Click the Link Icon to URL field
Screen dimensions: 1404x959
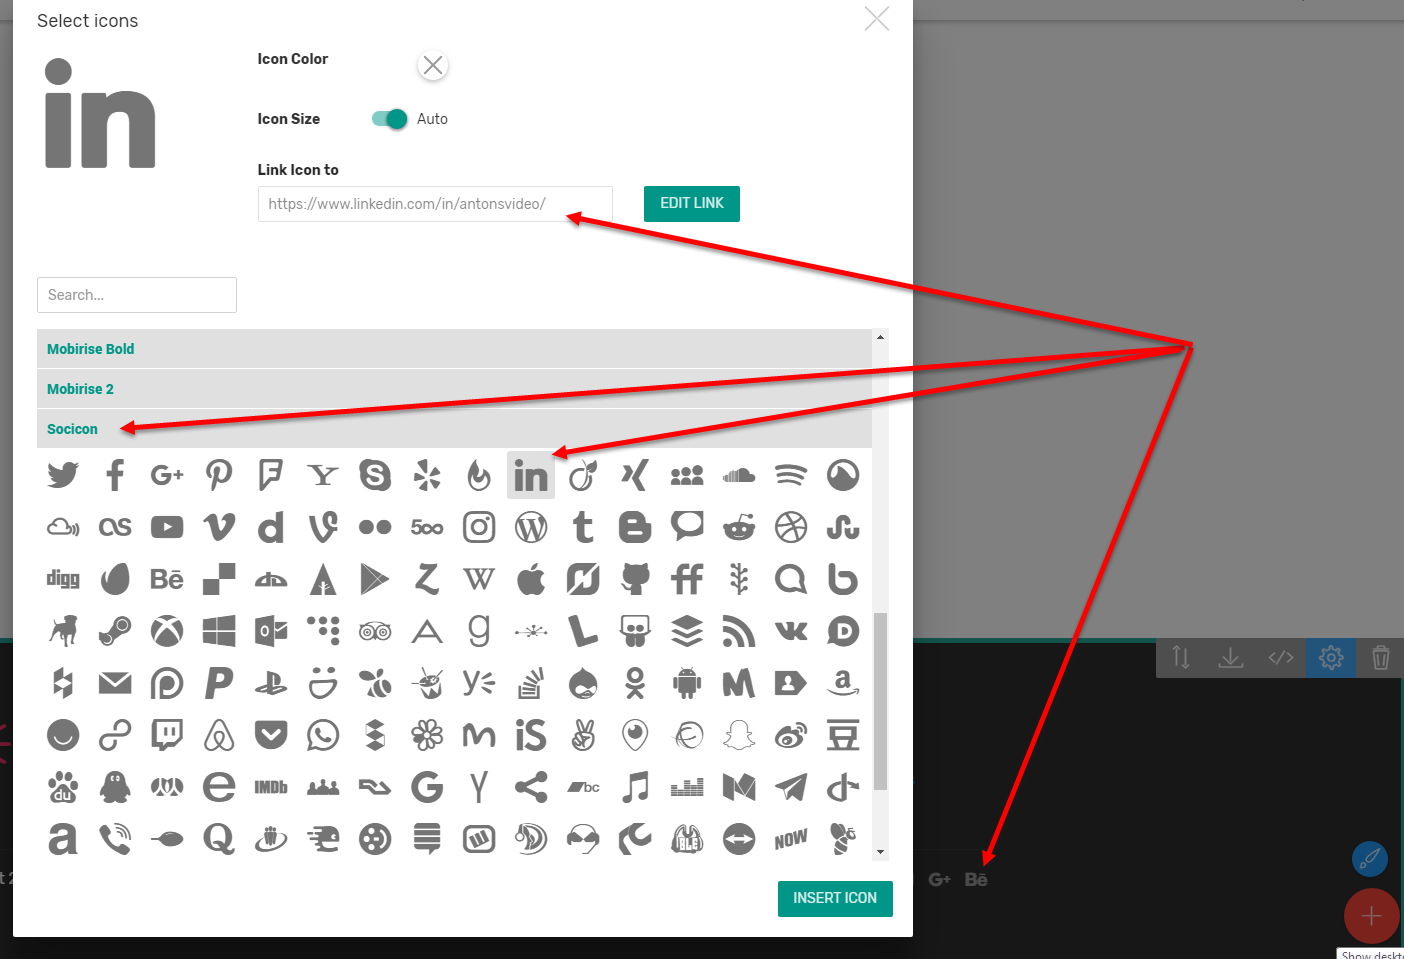click(x=435, y=204)
